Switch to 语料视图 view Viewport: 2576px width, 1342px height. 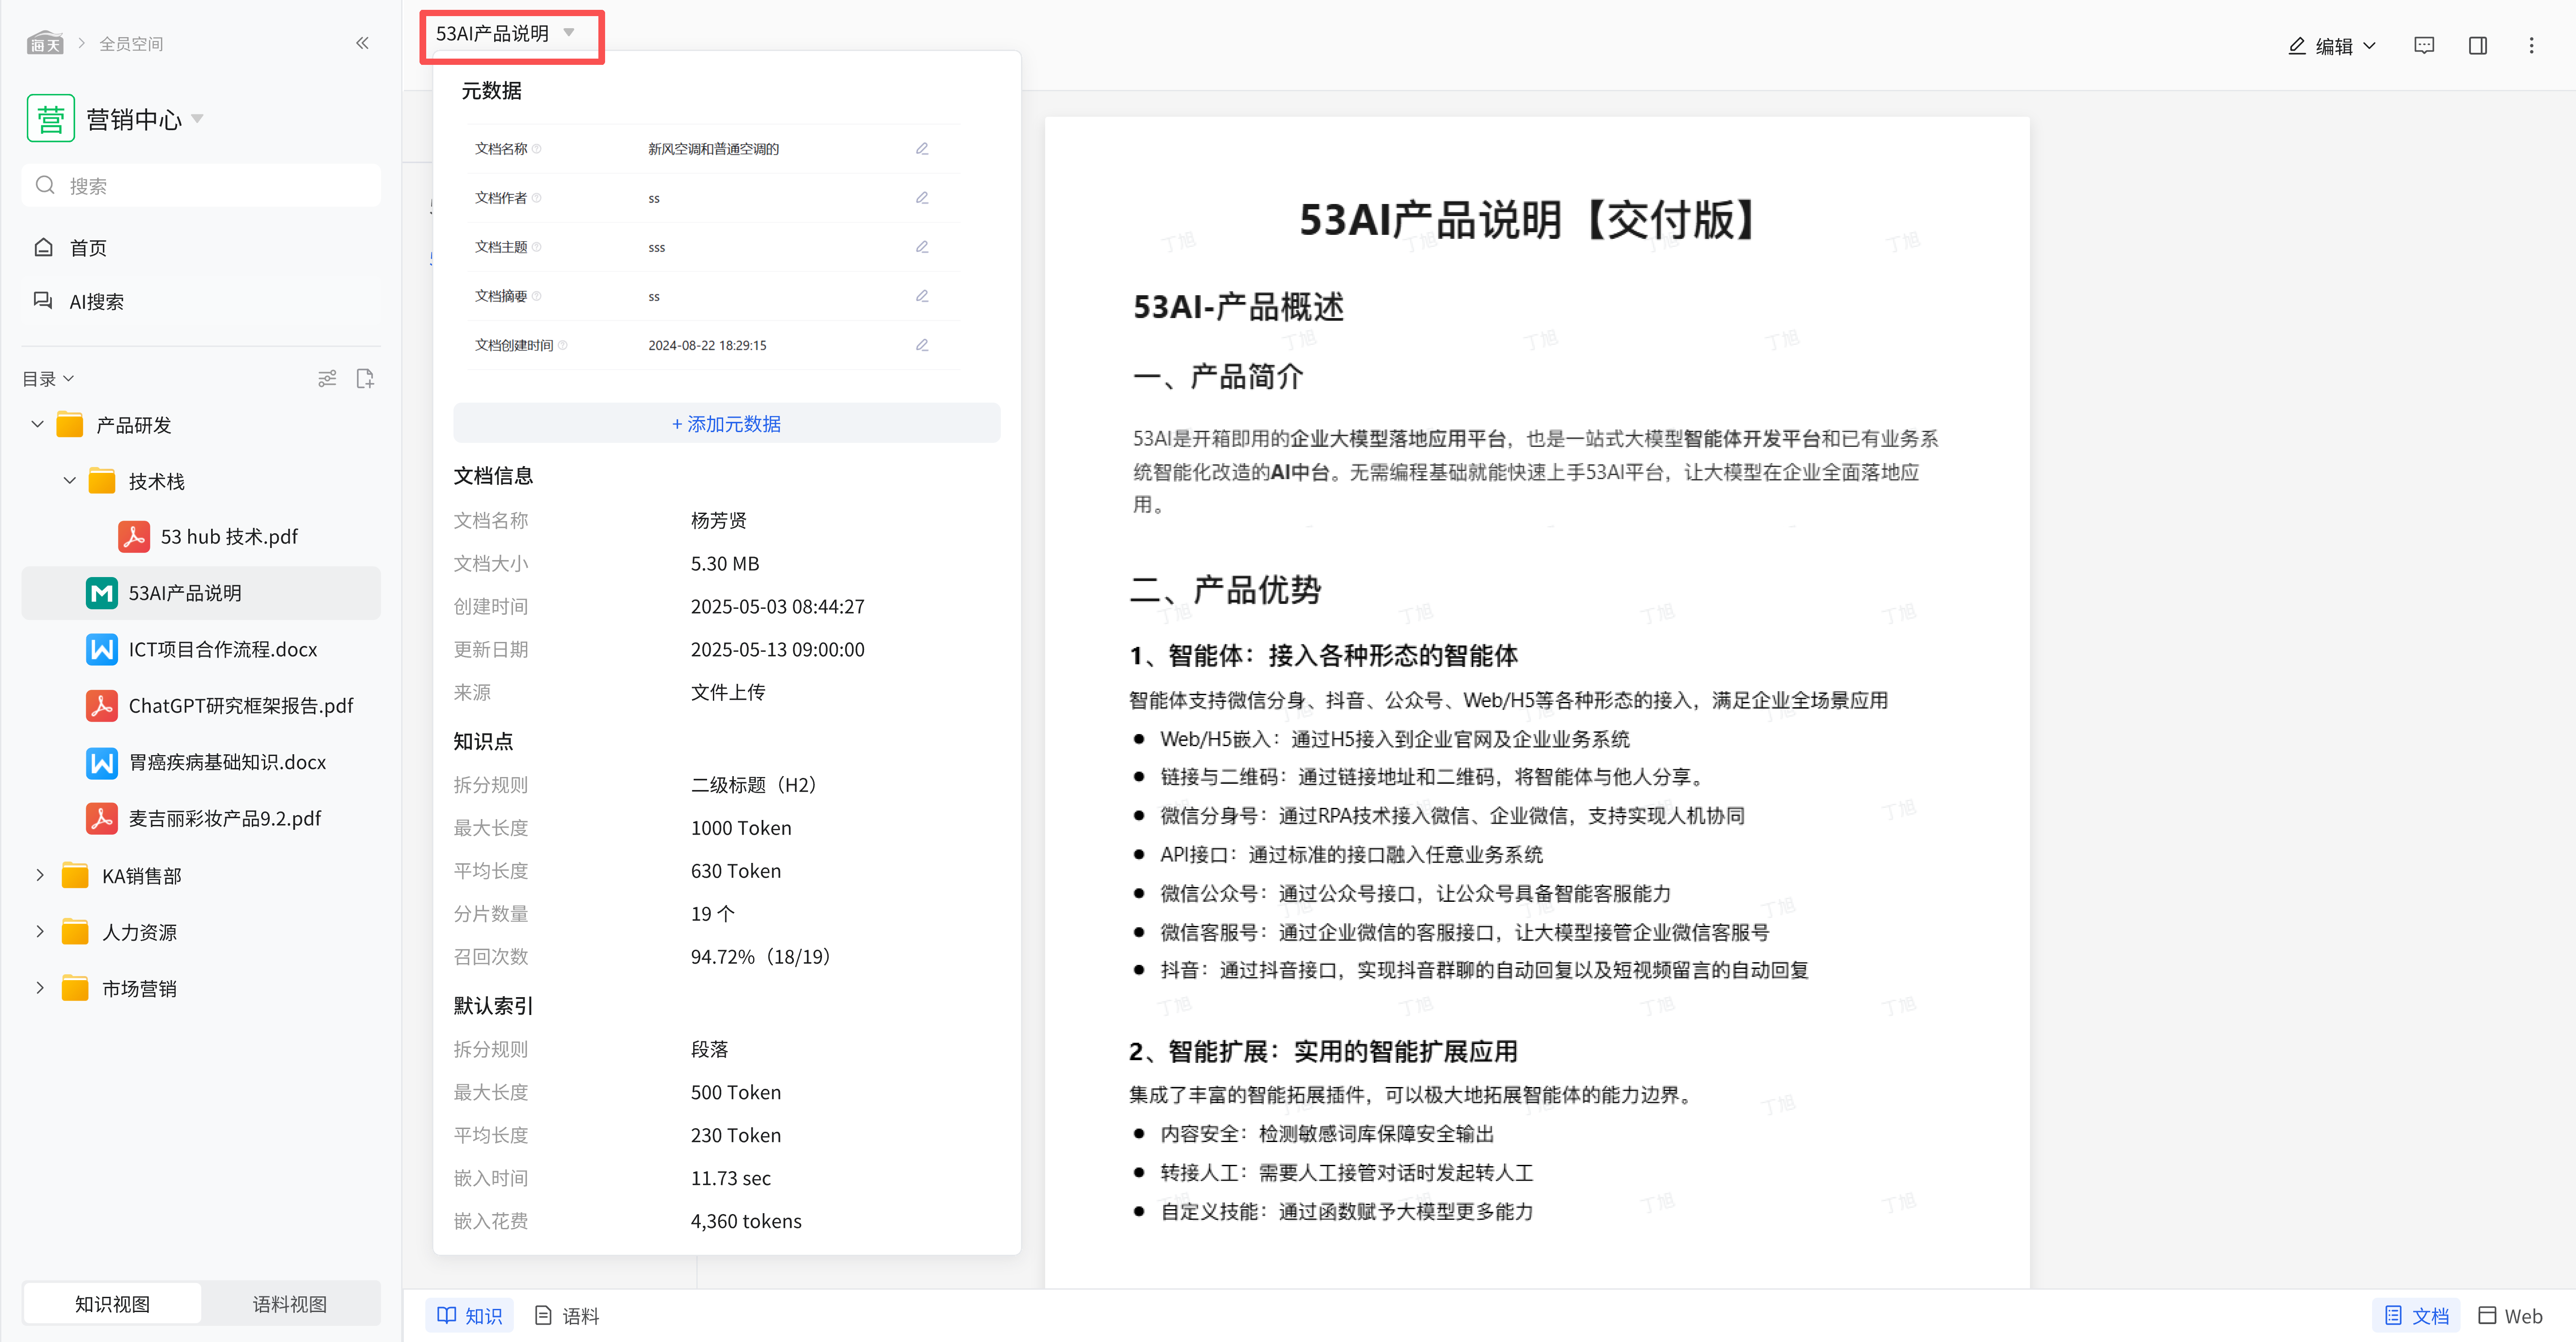point(289,1303)
